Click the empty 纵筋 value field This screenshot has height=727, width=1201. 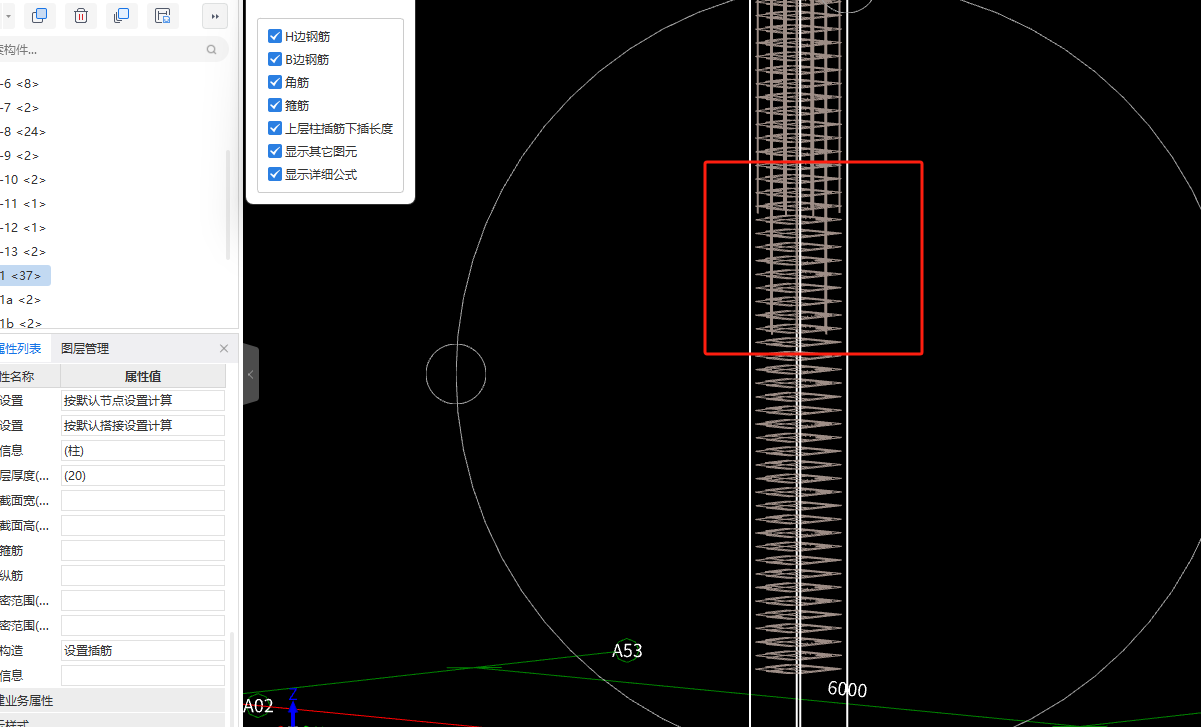coord(143,575)
